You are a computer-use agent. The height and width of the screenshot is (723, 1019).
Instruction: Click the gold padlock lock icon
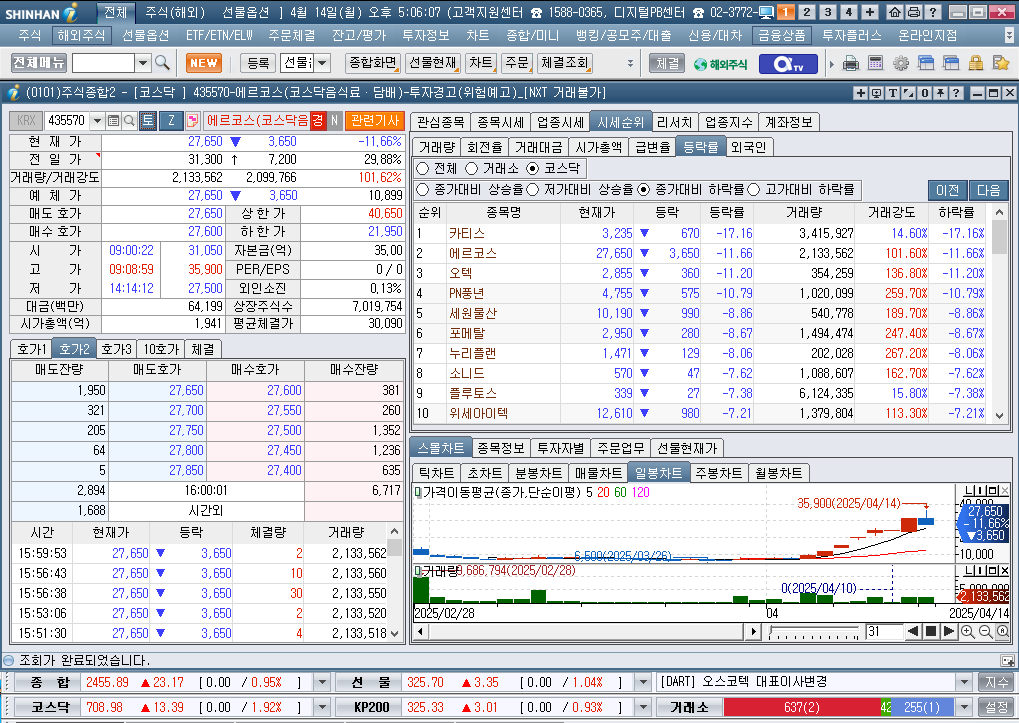[975, 63]
